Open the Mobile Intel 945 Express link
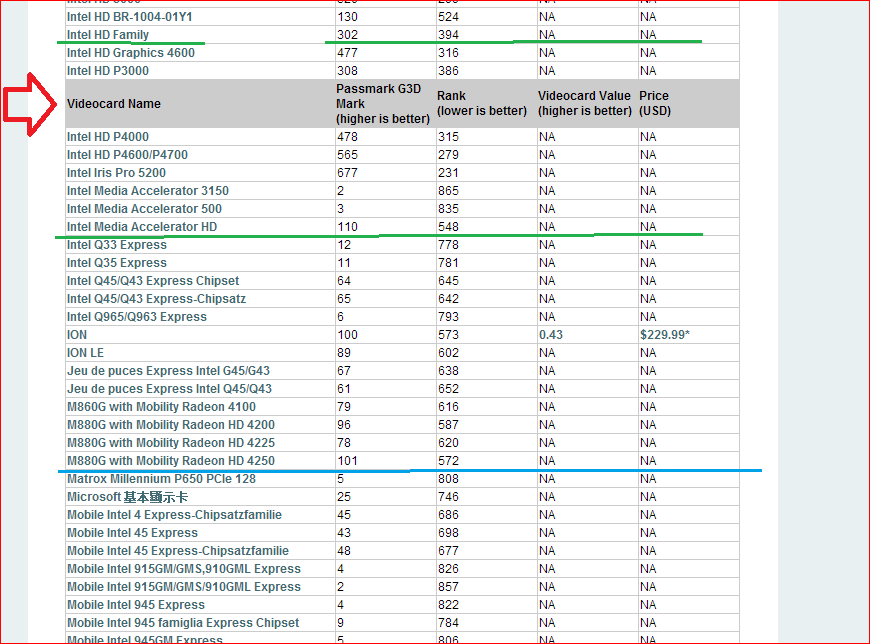The image size is (870, 644). (135, 605)
